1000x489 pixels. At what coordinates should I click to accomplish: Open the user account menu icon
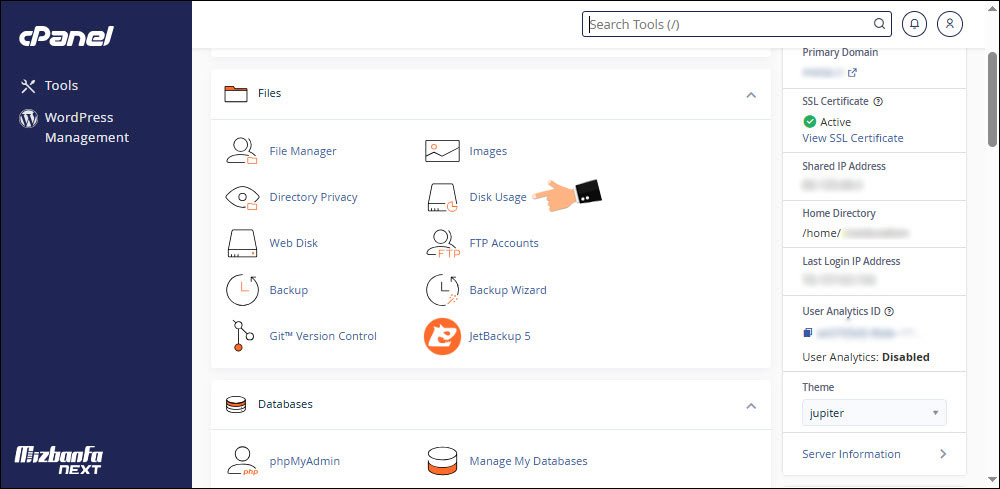[952, 24]
